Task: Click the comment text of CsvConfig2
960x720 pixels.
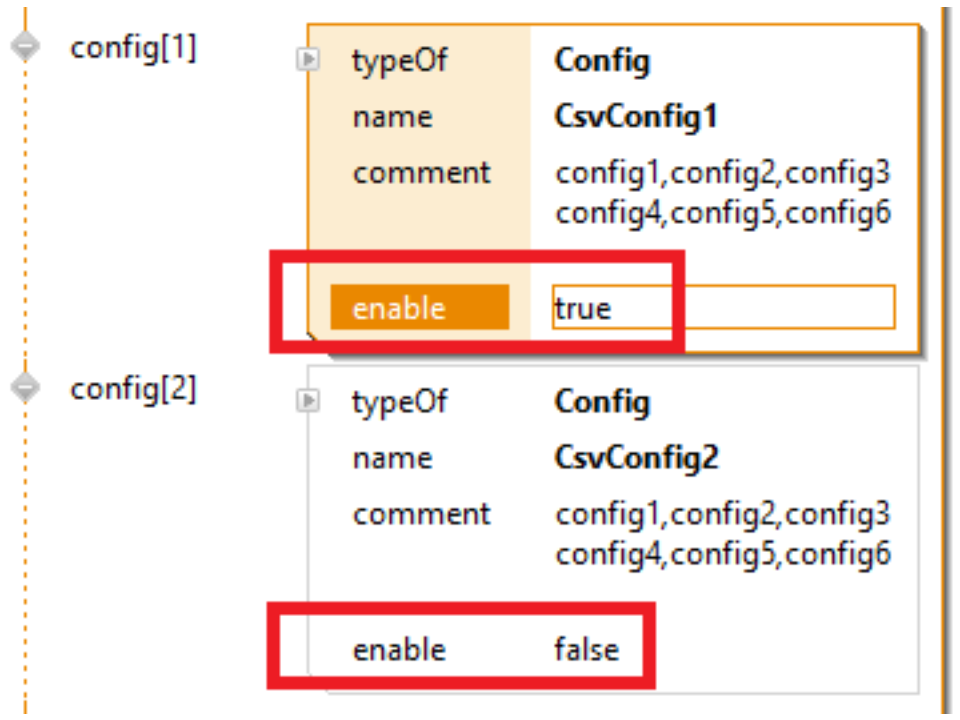Action: pos(722,534)
